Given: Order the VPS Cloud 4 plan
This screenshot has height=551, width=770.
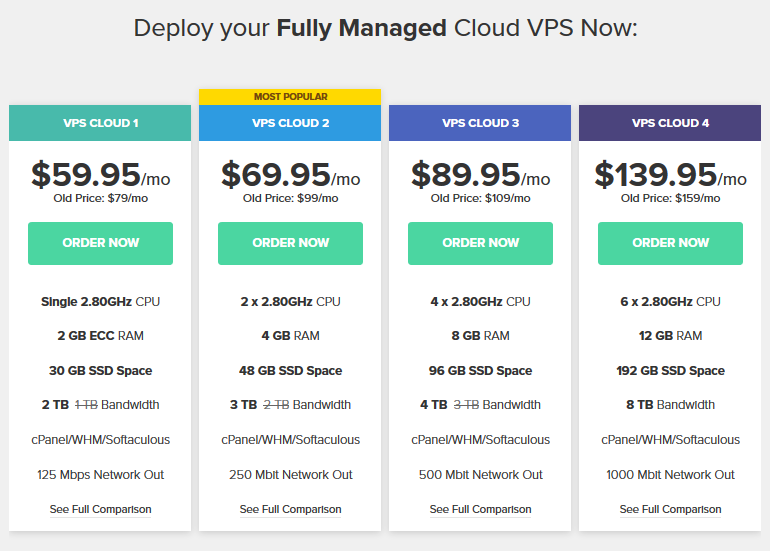Looking at the screenshot, I should (670, 243).
